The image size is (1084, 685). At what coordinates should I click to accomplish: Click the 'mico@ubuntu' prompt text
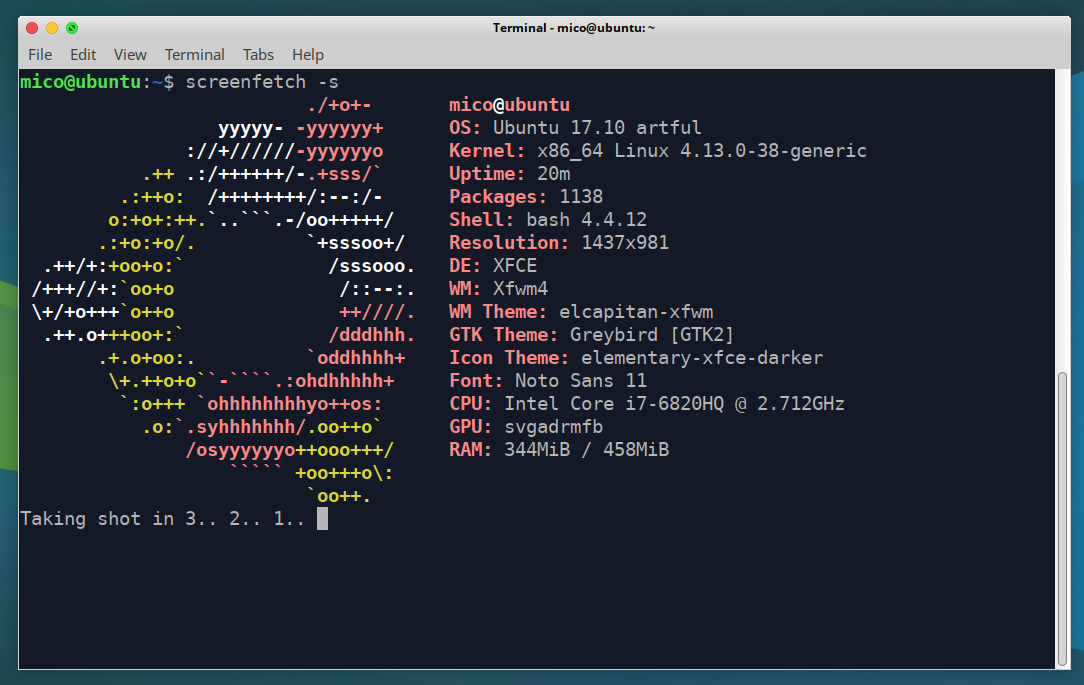coord(81,82)
